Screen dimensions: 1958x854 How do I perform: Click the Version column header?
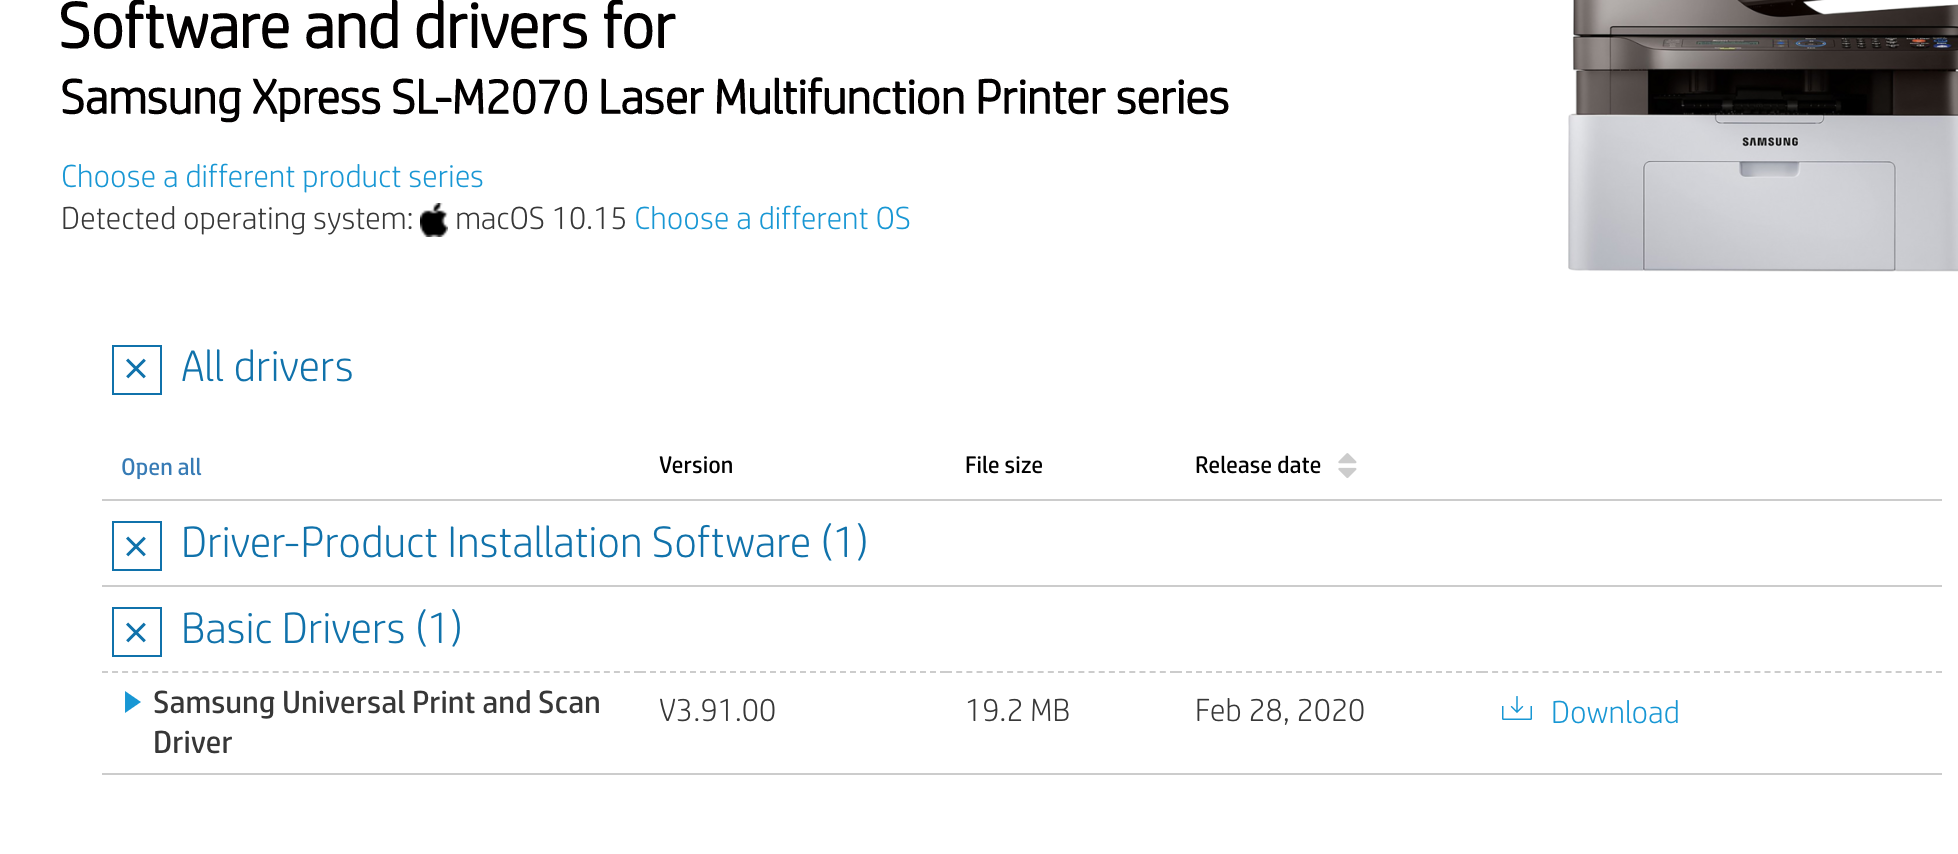click(x=696, y=465)
